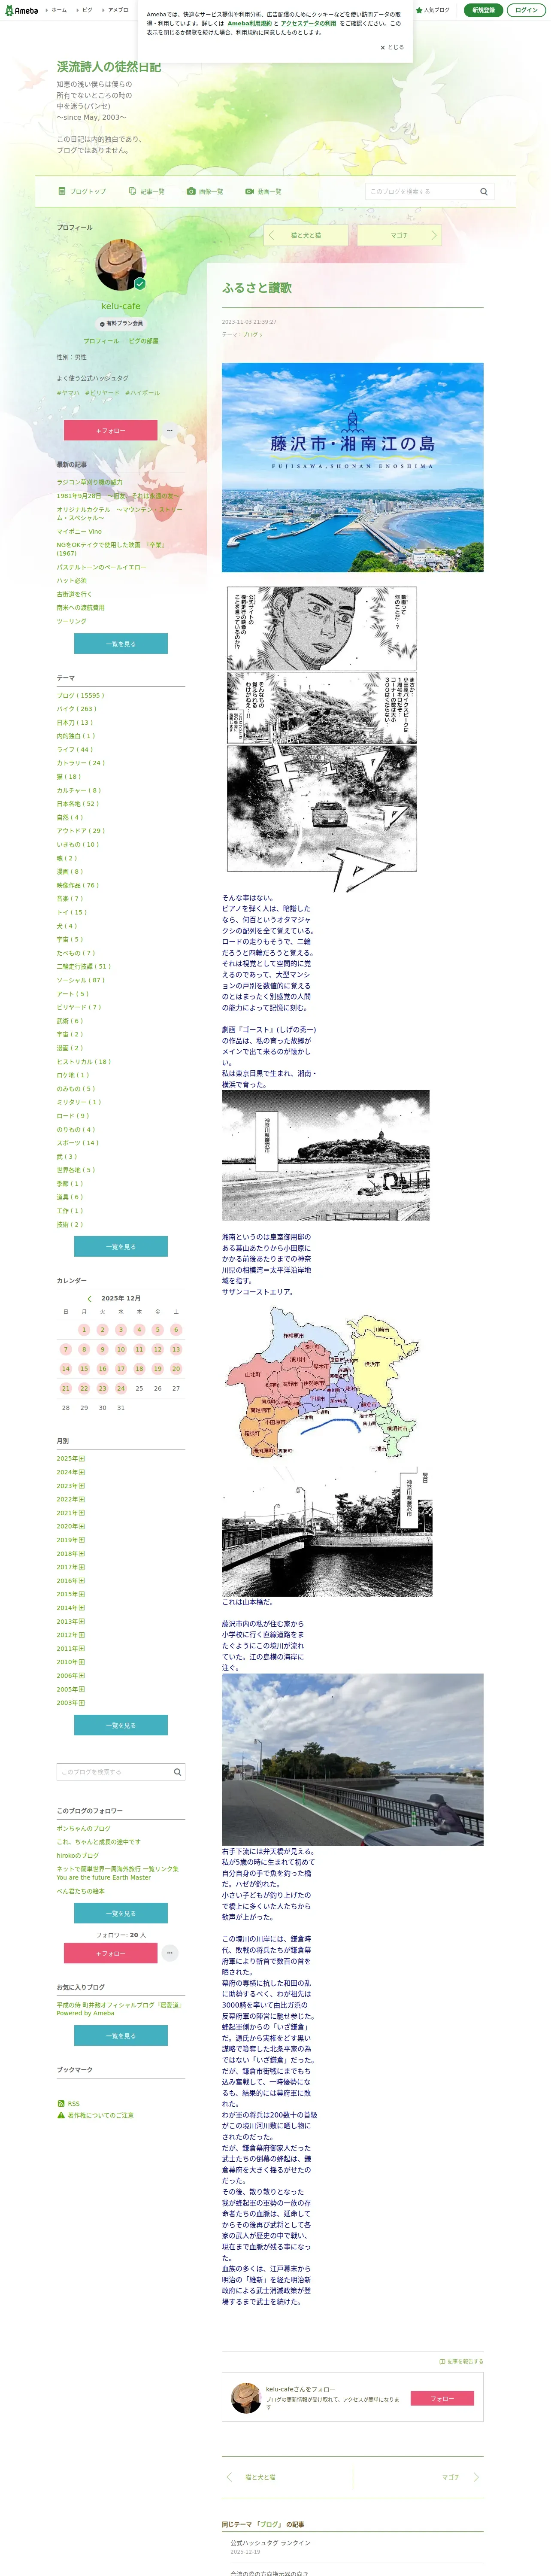Go to previous article 猫と犬と猿 at top
The width and height of the screenshot is (551, 2576).
pos(305,235)
